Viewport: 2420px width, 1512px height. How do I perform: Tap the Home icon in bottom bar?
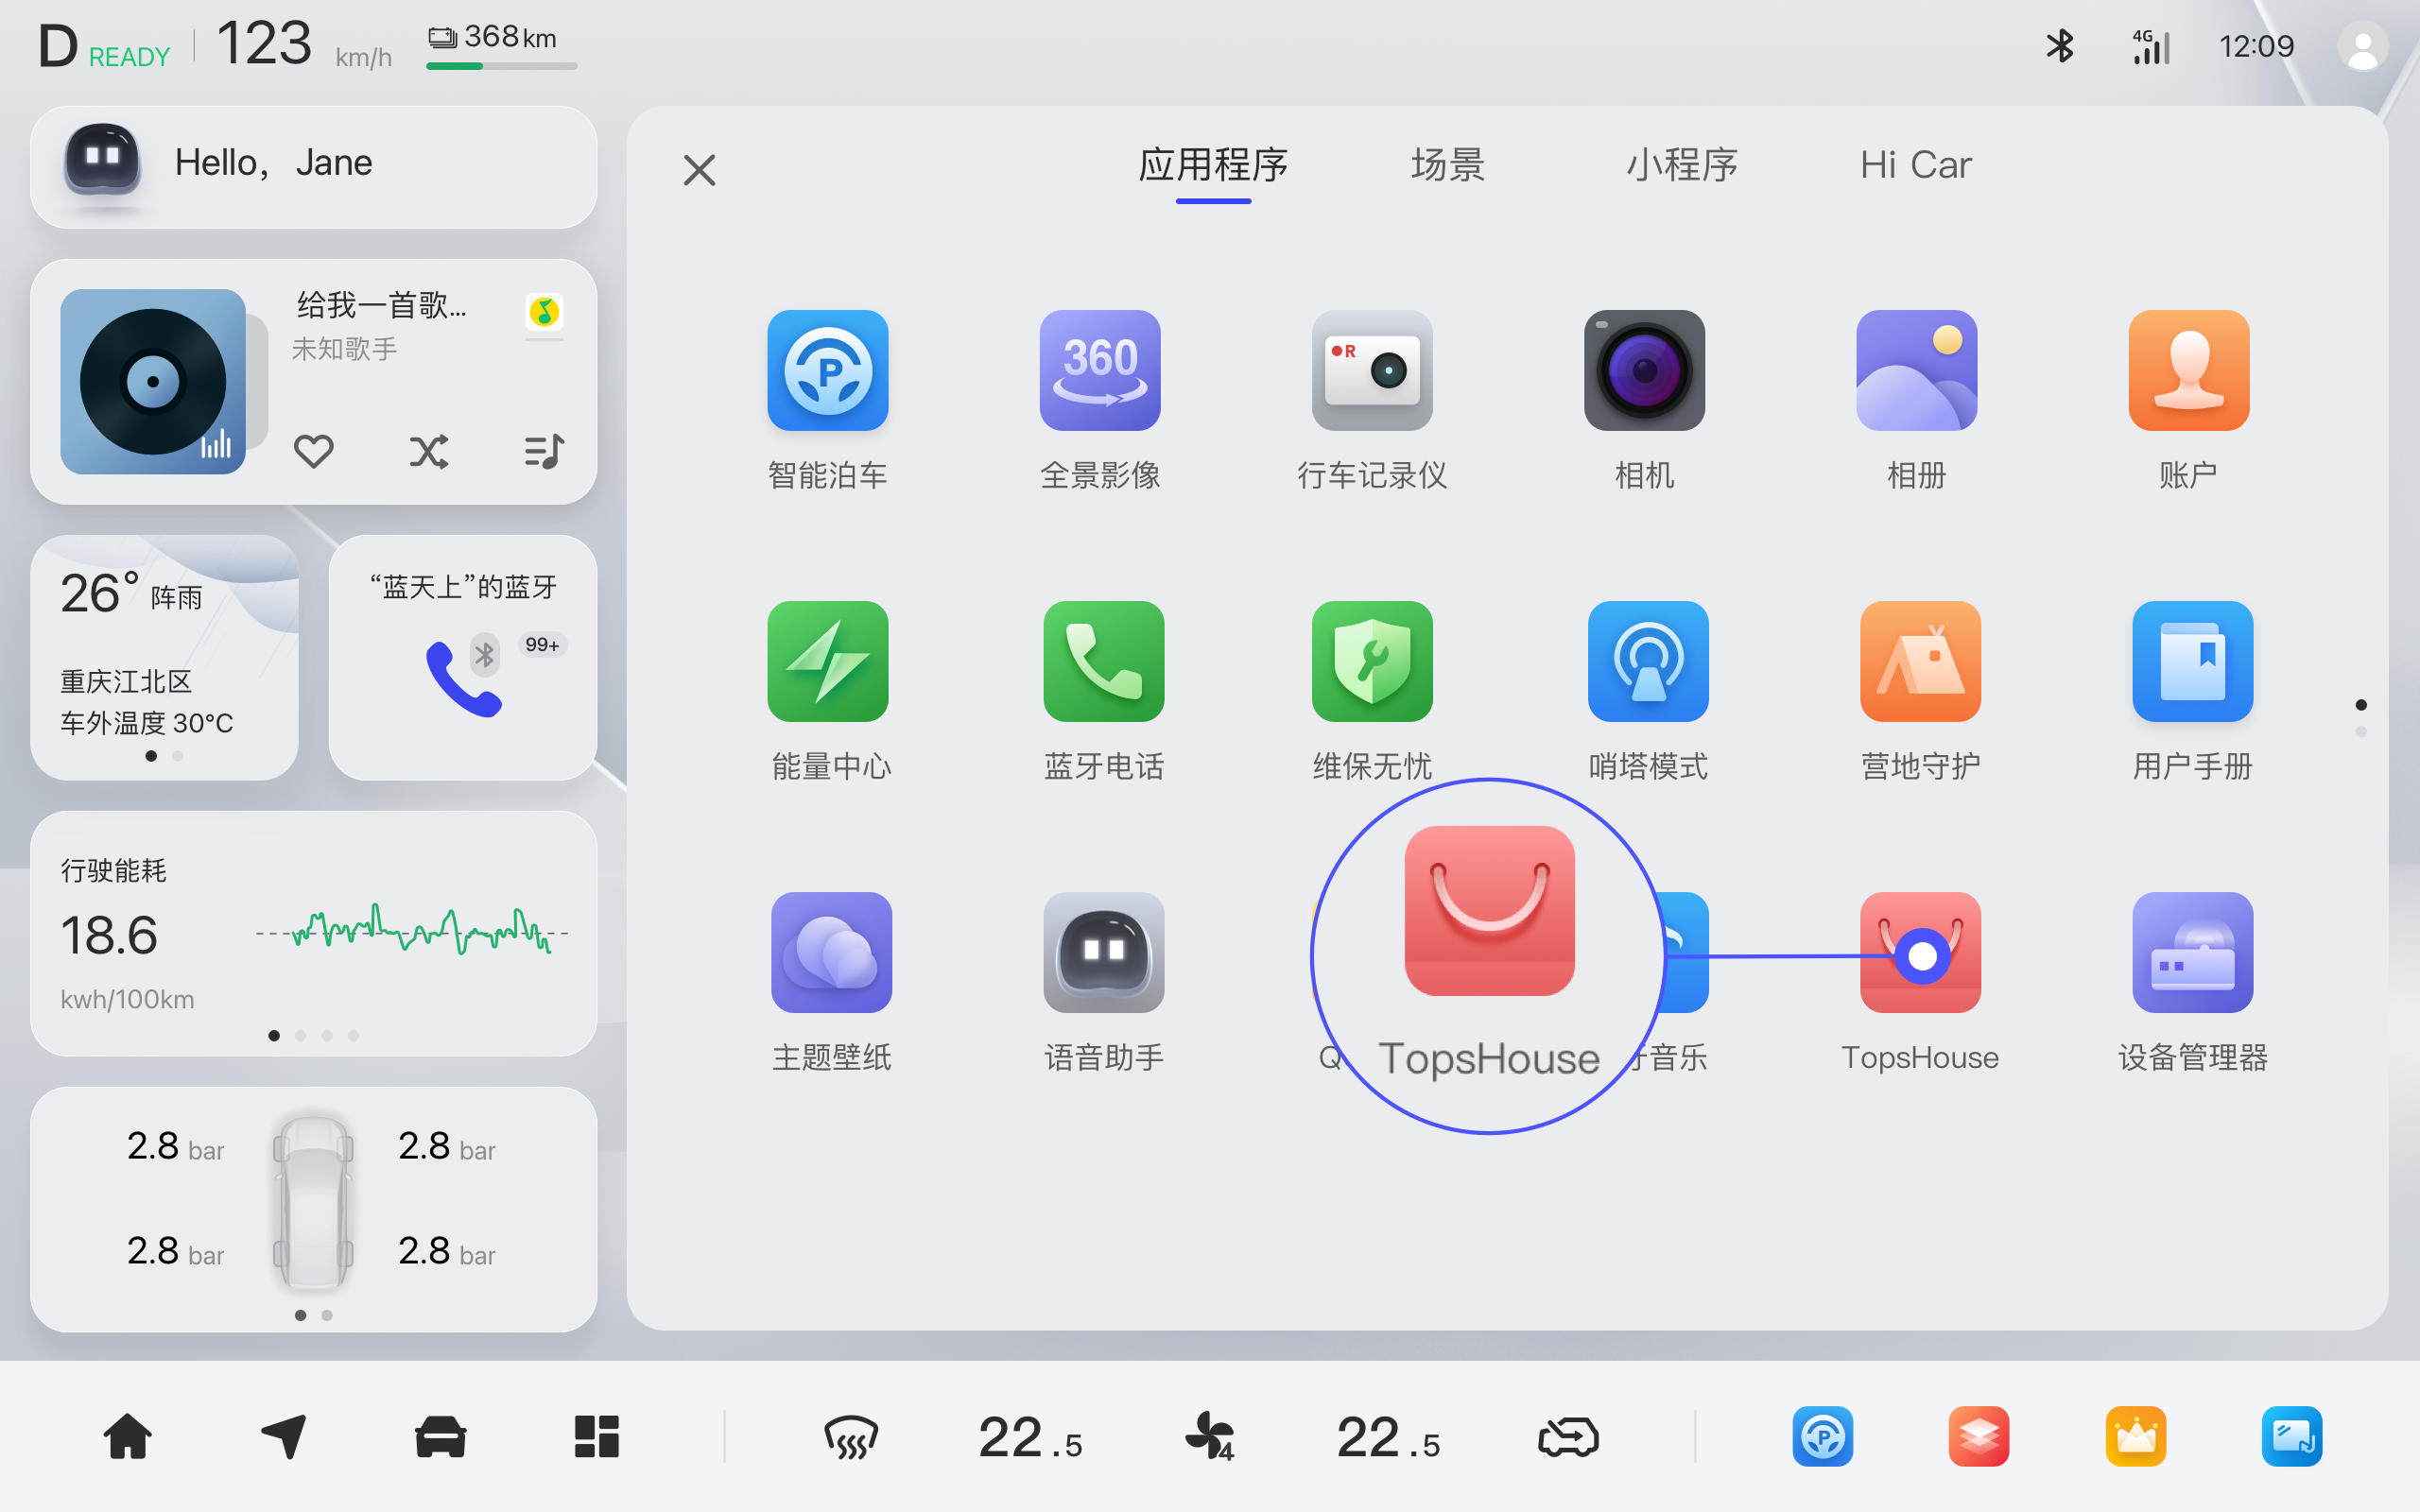point(128,1437)
